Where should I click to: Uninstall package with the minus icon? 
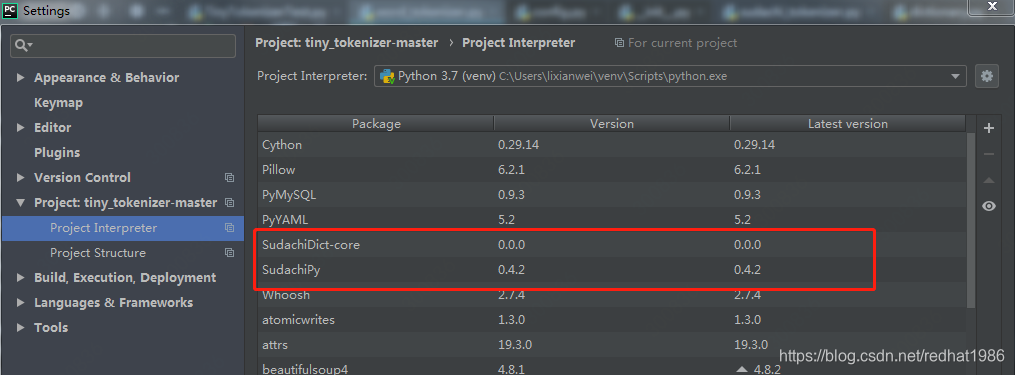pyautogui.click(x=988, y=154)
